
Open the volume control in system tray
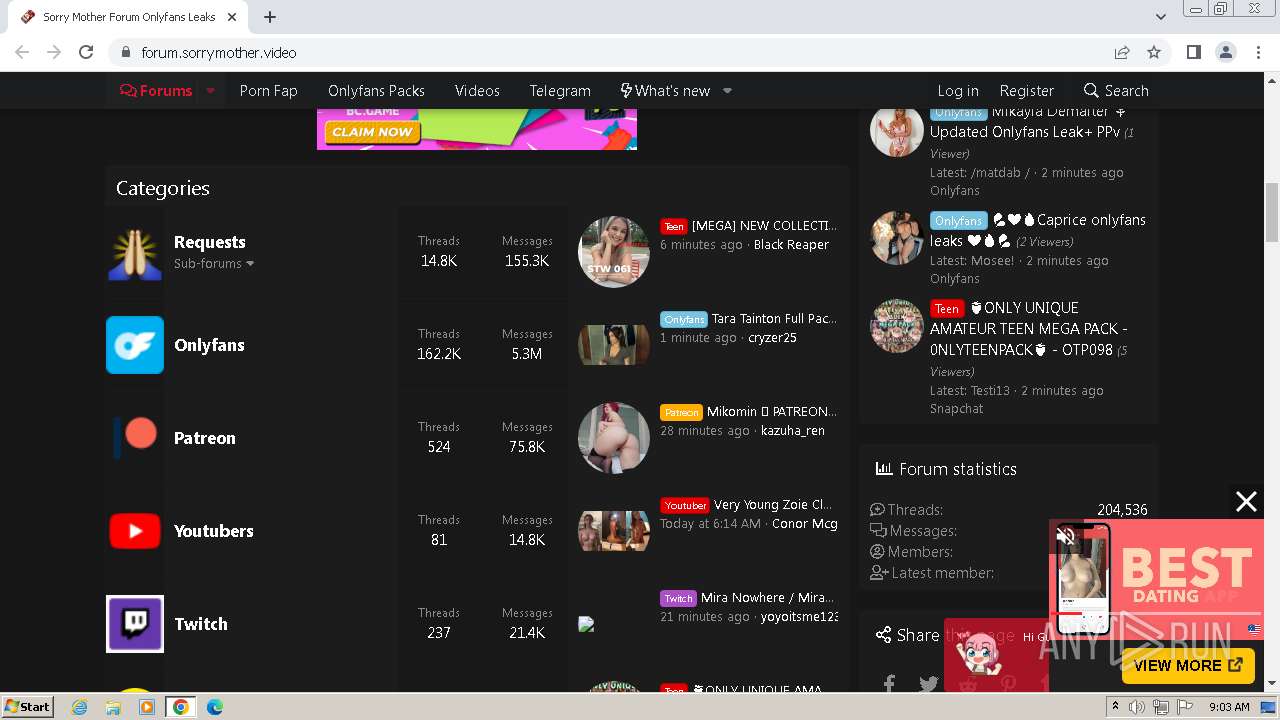(x=1137, y=707)
